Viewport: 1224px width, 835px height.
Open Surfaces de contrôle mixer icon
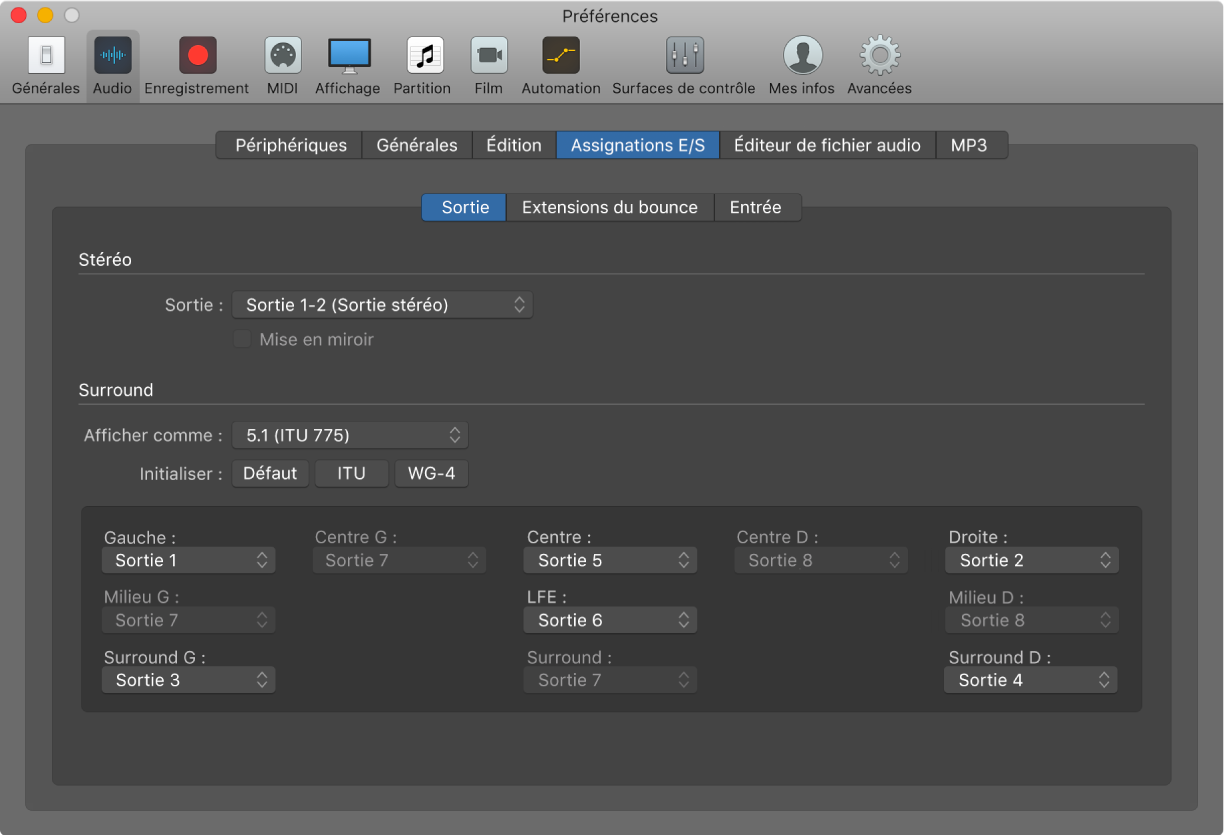click(684, 55)
